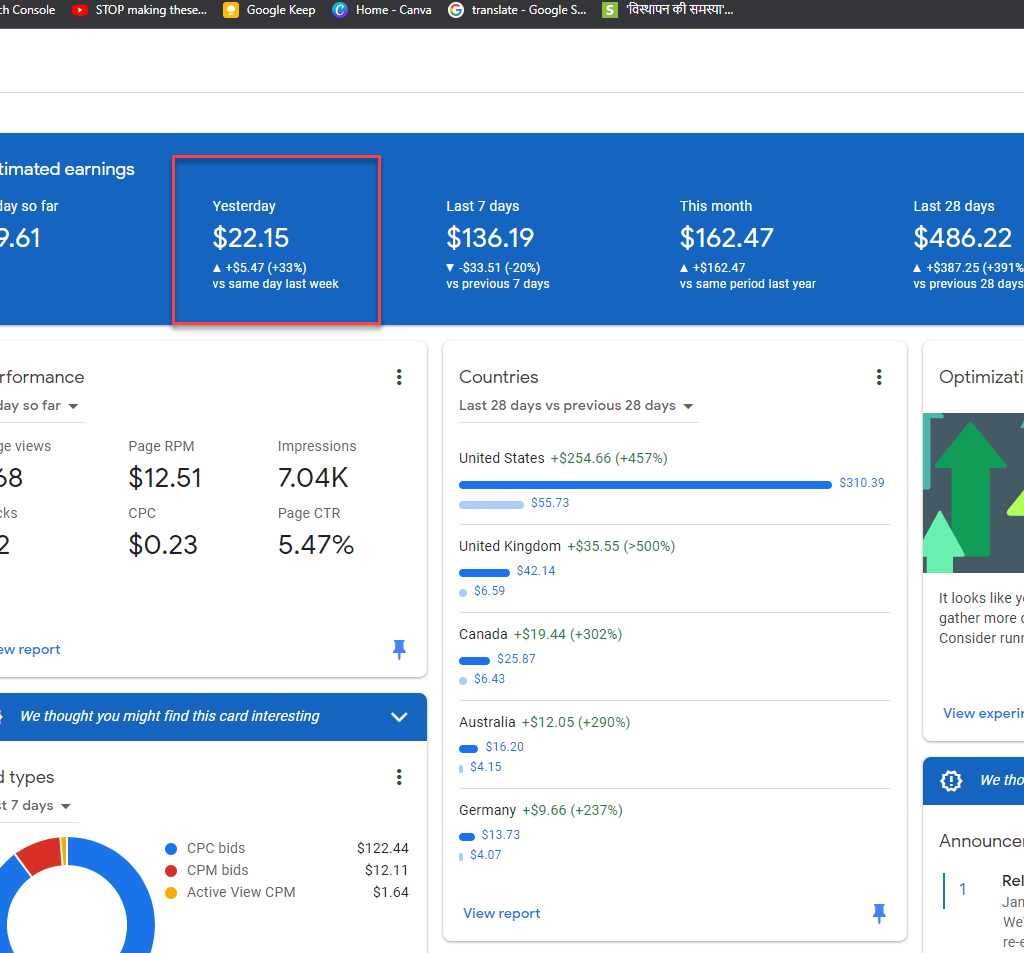Viewport: 1024px width, 953px height.
Task: Open the YouTube 'STOP making these...' bookmark
Action: [x=139, y=10]
